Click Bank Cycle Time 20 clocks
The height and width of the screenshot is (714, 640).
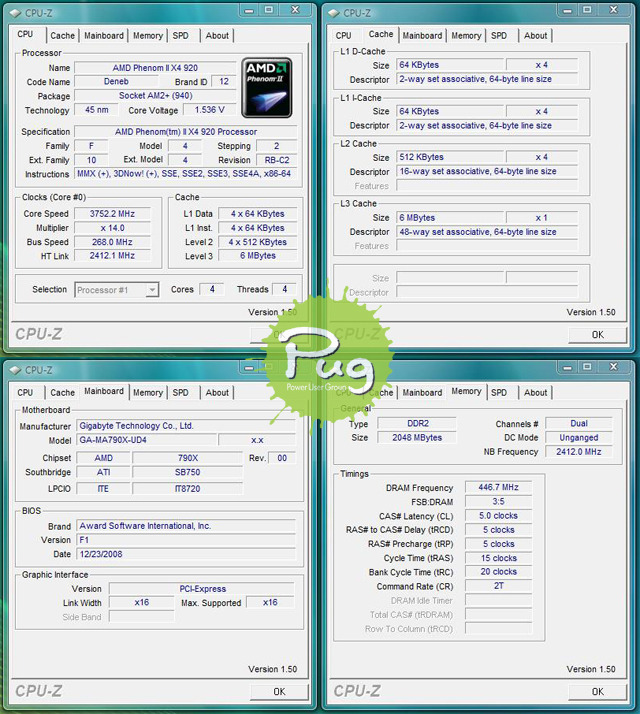tap(498, 571)
